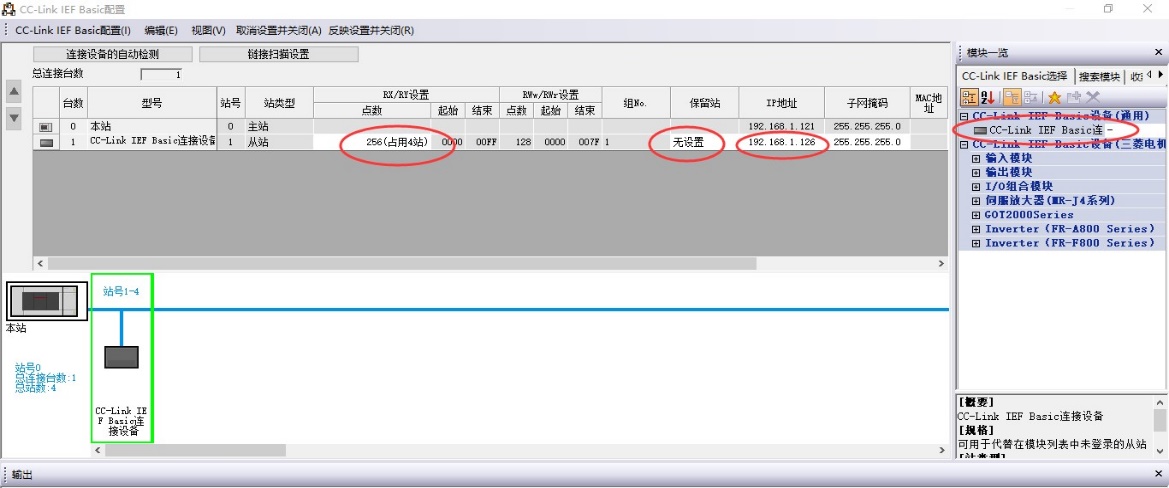Click the 子网掩码 column header
This screenshot has width=1169, height=488.
[867, 103]
